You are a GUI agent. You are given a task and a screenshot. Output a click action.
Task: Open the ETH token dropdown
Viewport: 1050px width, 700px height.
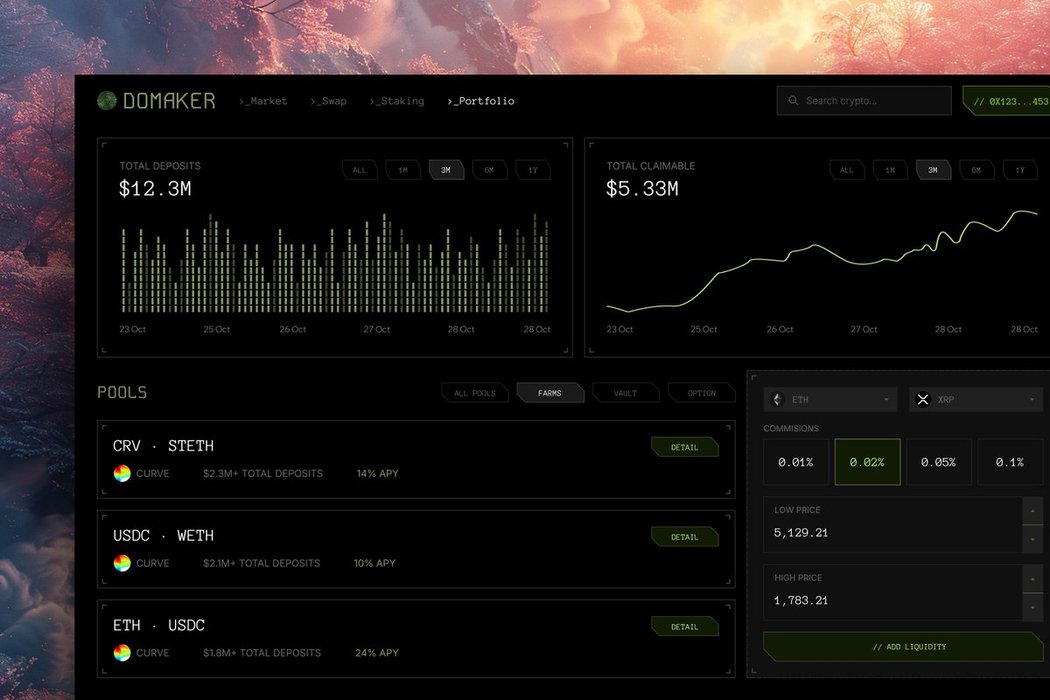[886, 400]
